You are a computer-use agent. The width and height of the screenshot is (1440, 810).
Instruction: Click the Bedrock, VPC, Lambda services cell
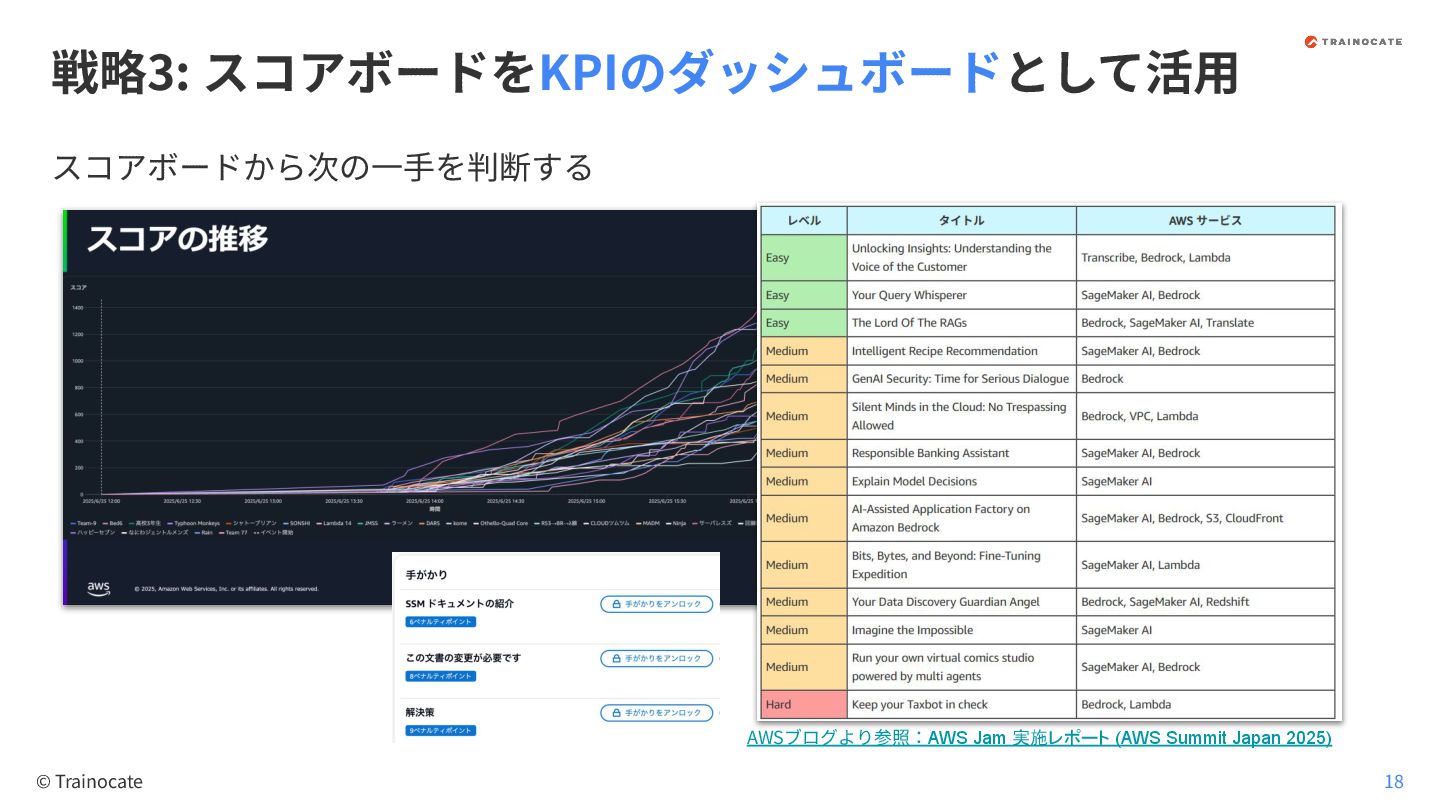coord(1205,416)
